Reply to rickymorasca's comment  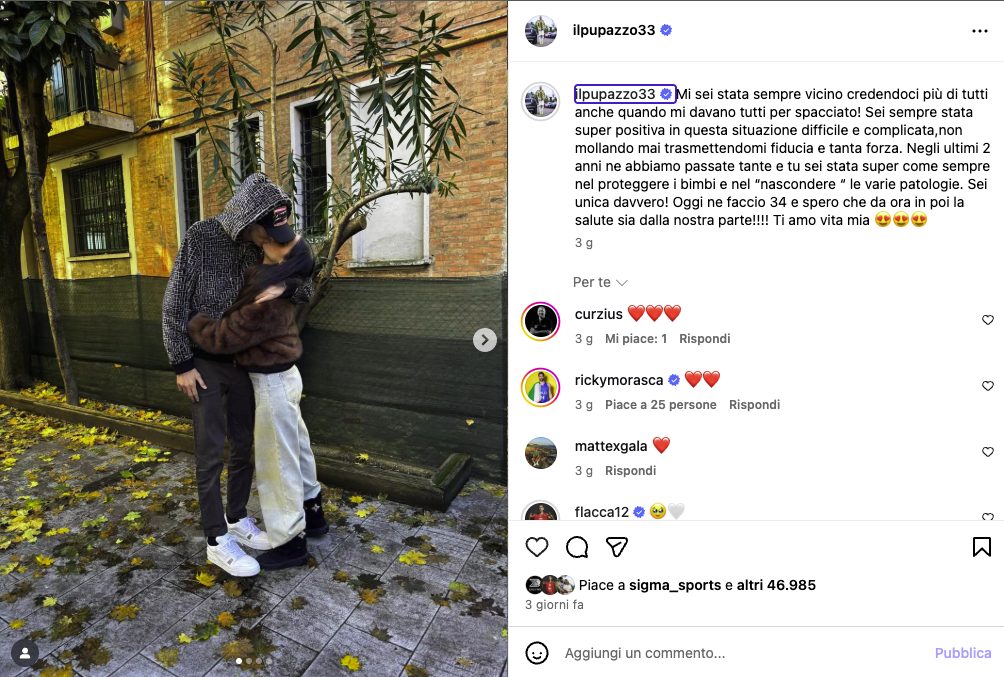754,404
